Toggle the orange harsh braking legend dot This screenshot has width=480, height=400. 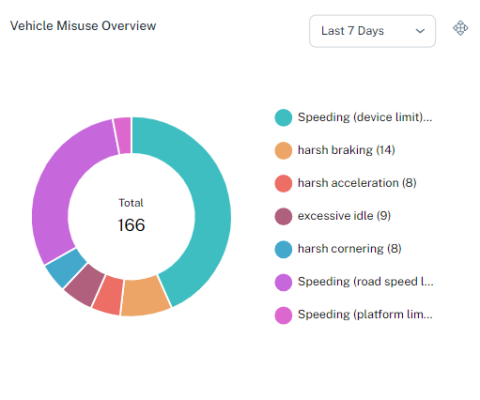point(283,150)
